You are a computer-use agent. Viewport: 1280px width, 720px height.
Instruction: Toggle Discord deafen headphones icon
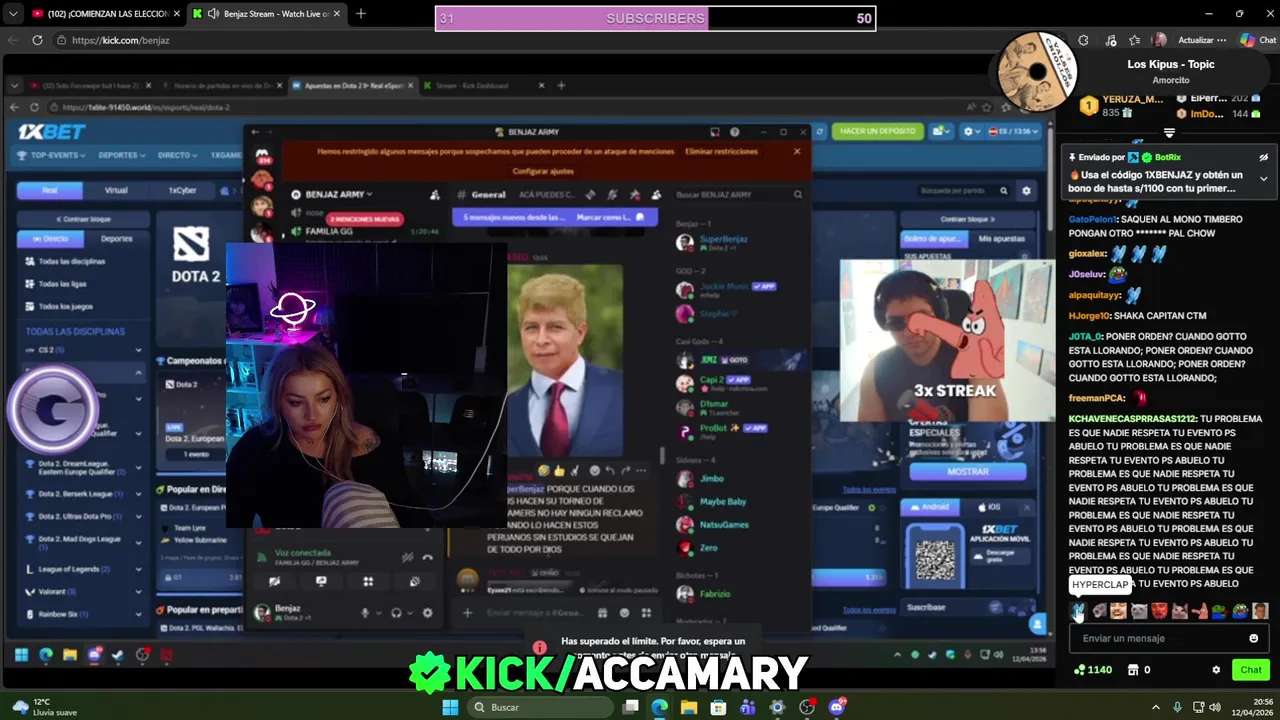(x=396, y=613)
